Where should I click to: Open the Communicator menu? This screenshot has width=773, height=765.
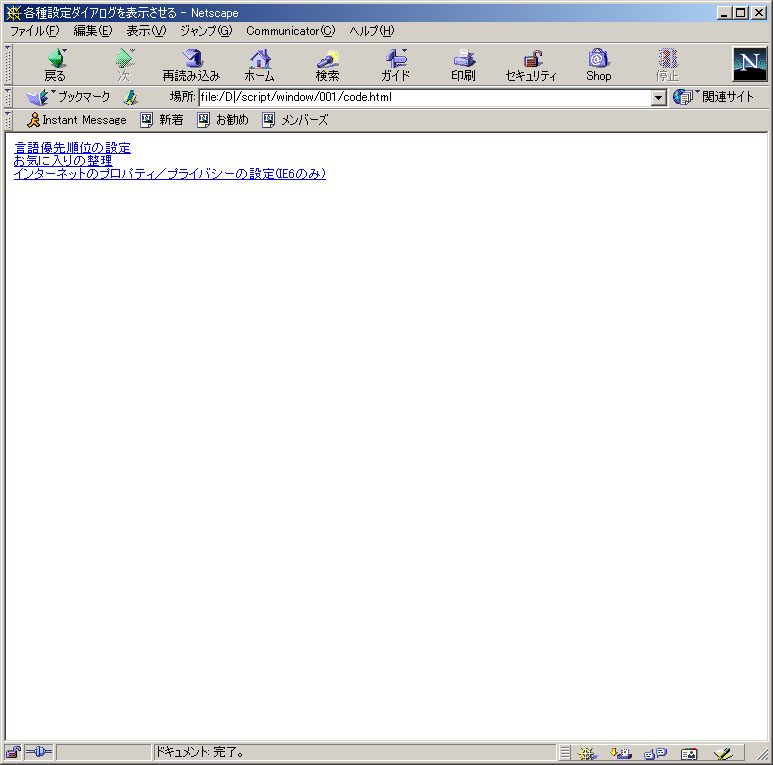[x=290, y=31]
